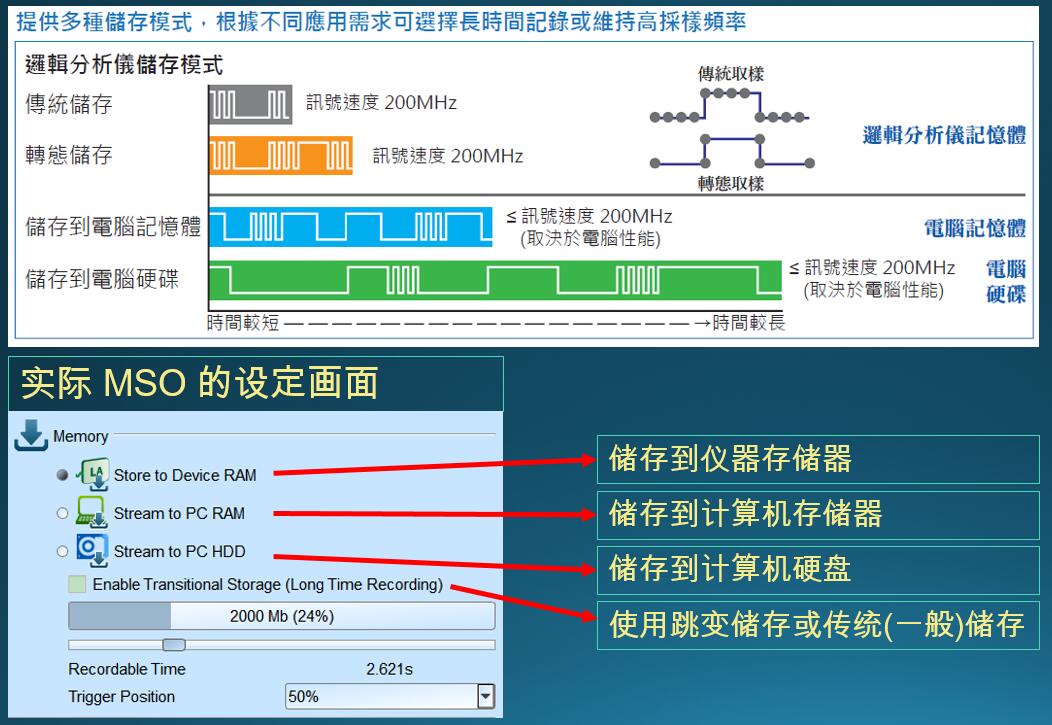The width and height of the screenshot is (1052, 725).
Task: Click the Stream to PC HDD label
Action: (179, 551)
